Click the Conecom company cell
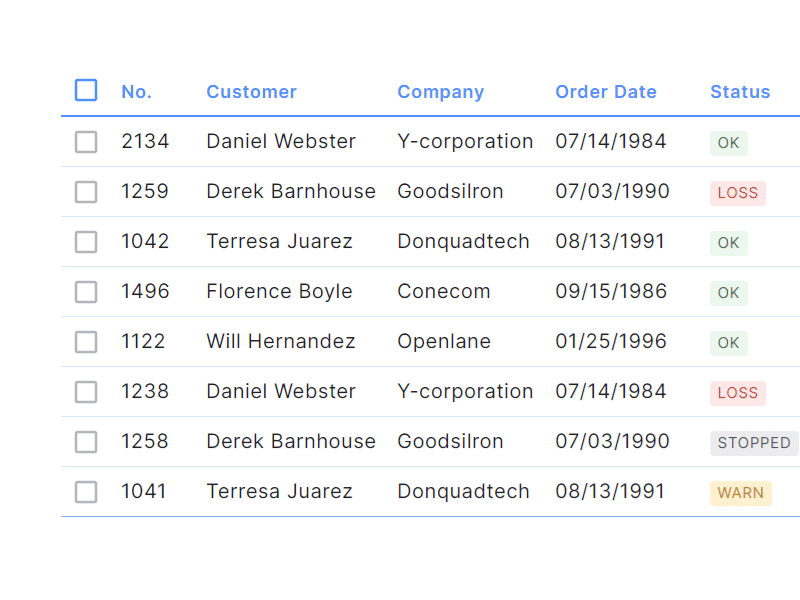The image size is (800, 600). [x=443, y=292]
